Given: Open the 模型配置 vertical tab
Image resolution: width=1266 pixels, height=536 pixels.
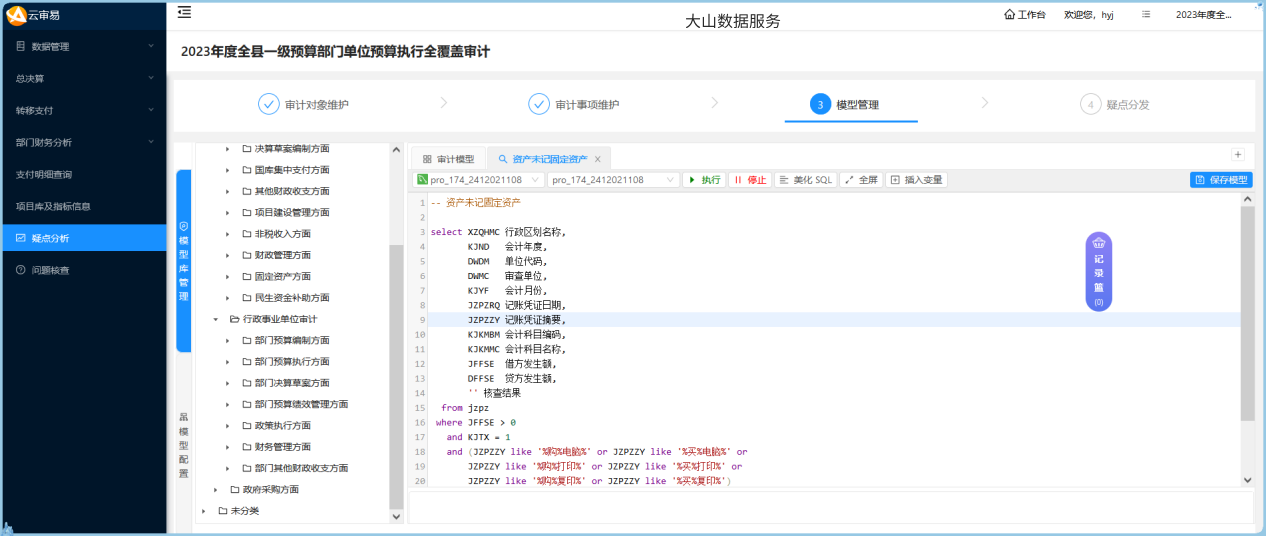Looking at the screenshot, I should (183, 445).
